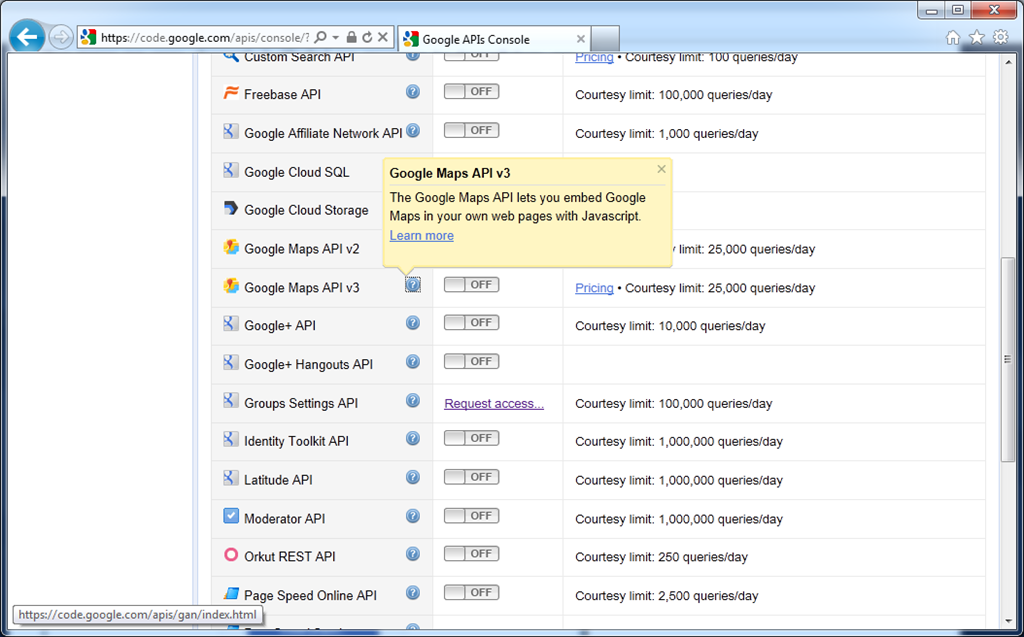This screenshot has width=1024, height=637.
Task: Open Favorites star icon
Action: pos(977,37)
